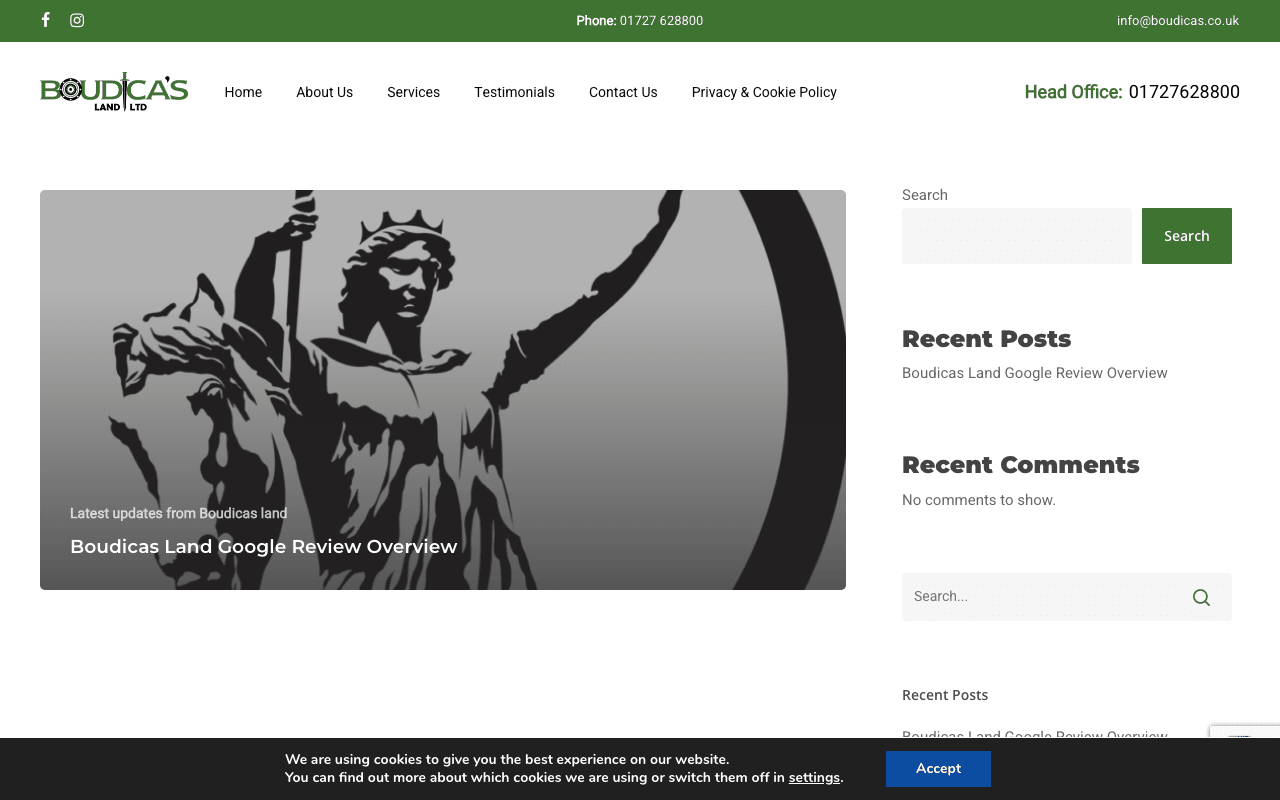Click the large Recent Posts heading
This screenshot has height=800, width=1280.
point(987,339)
